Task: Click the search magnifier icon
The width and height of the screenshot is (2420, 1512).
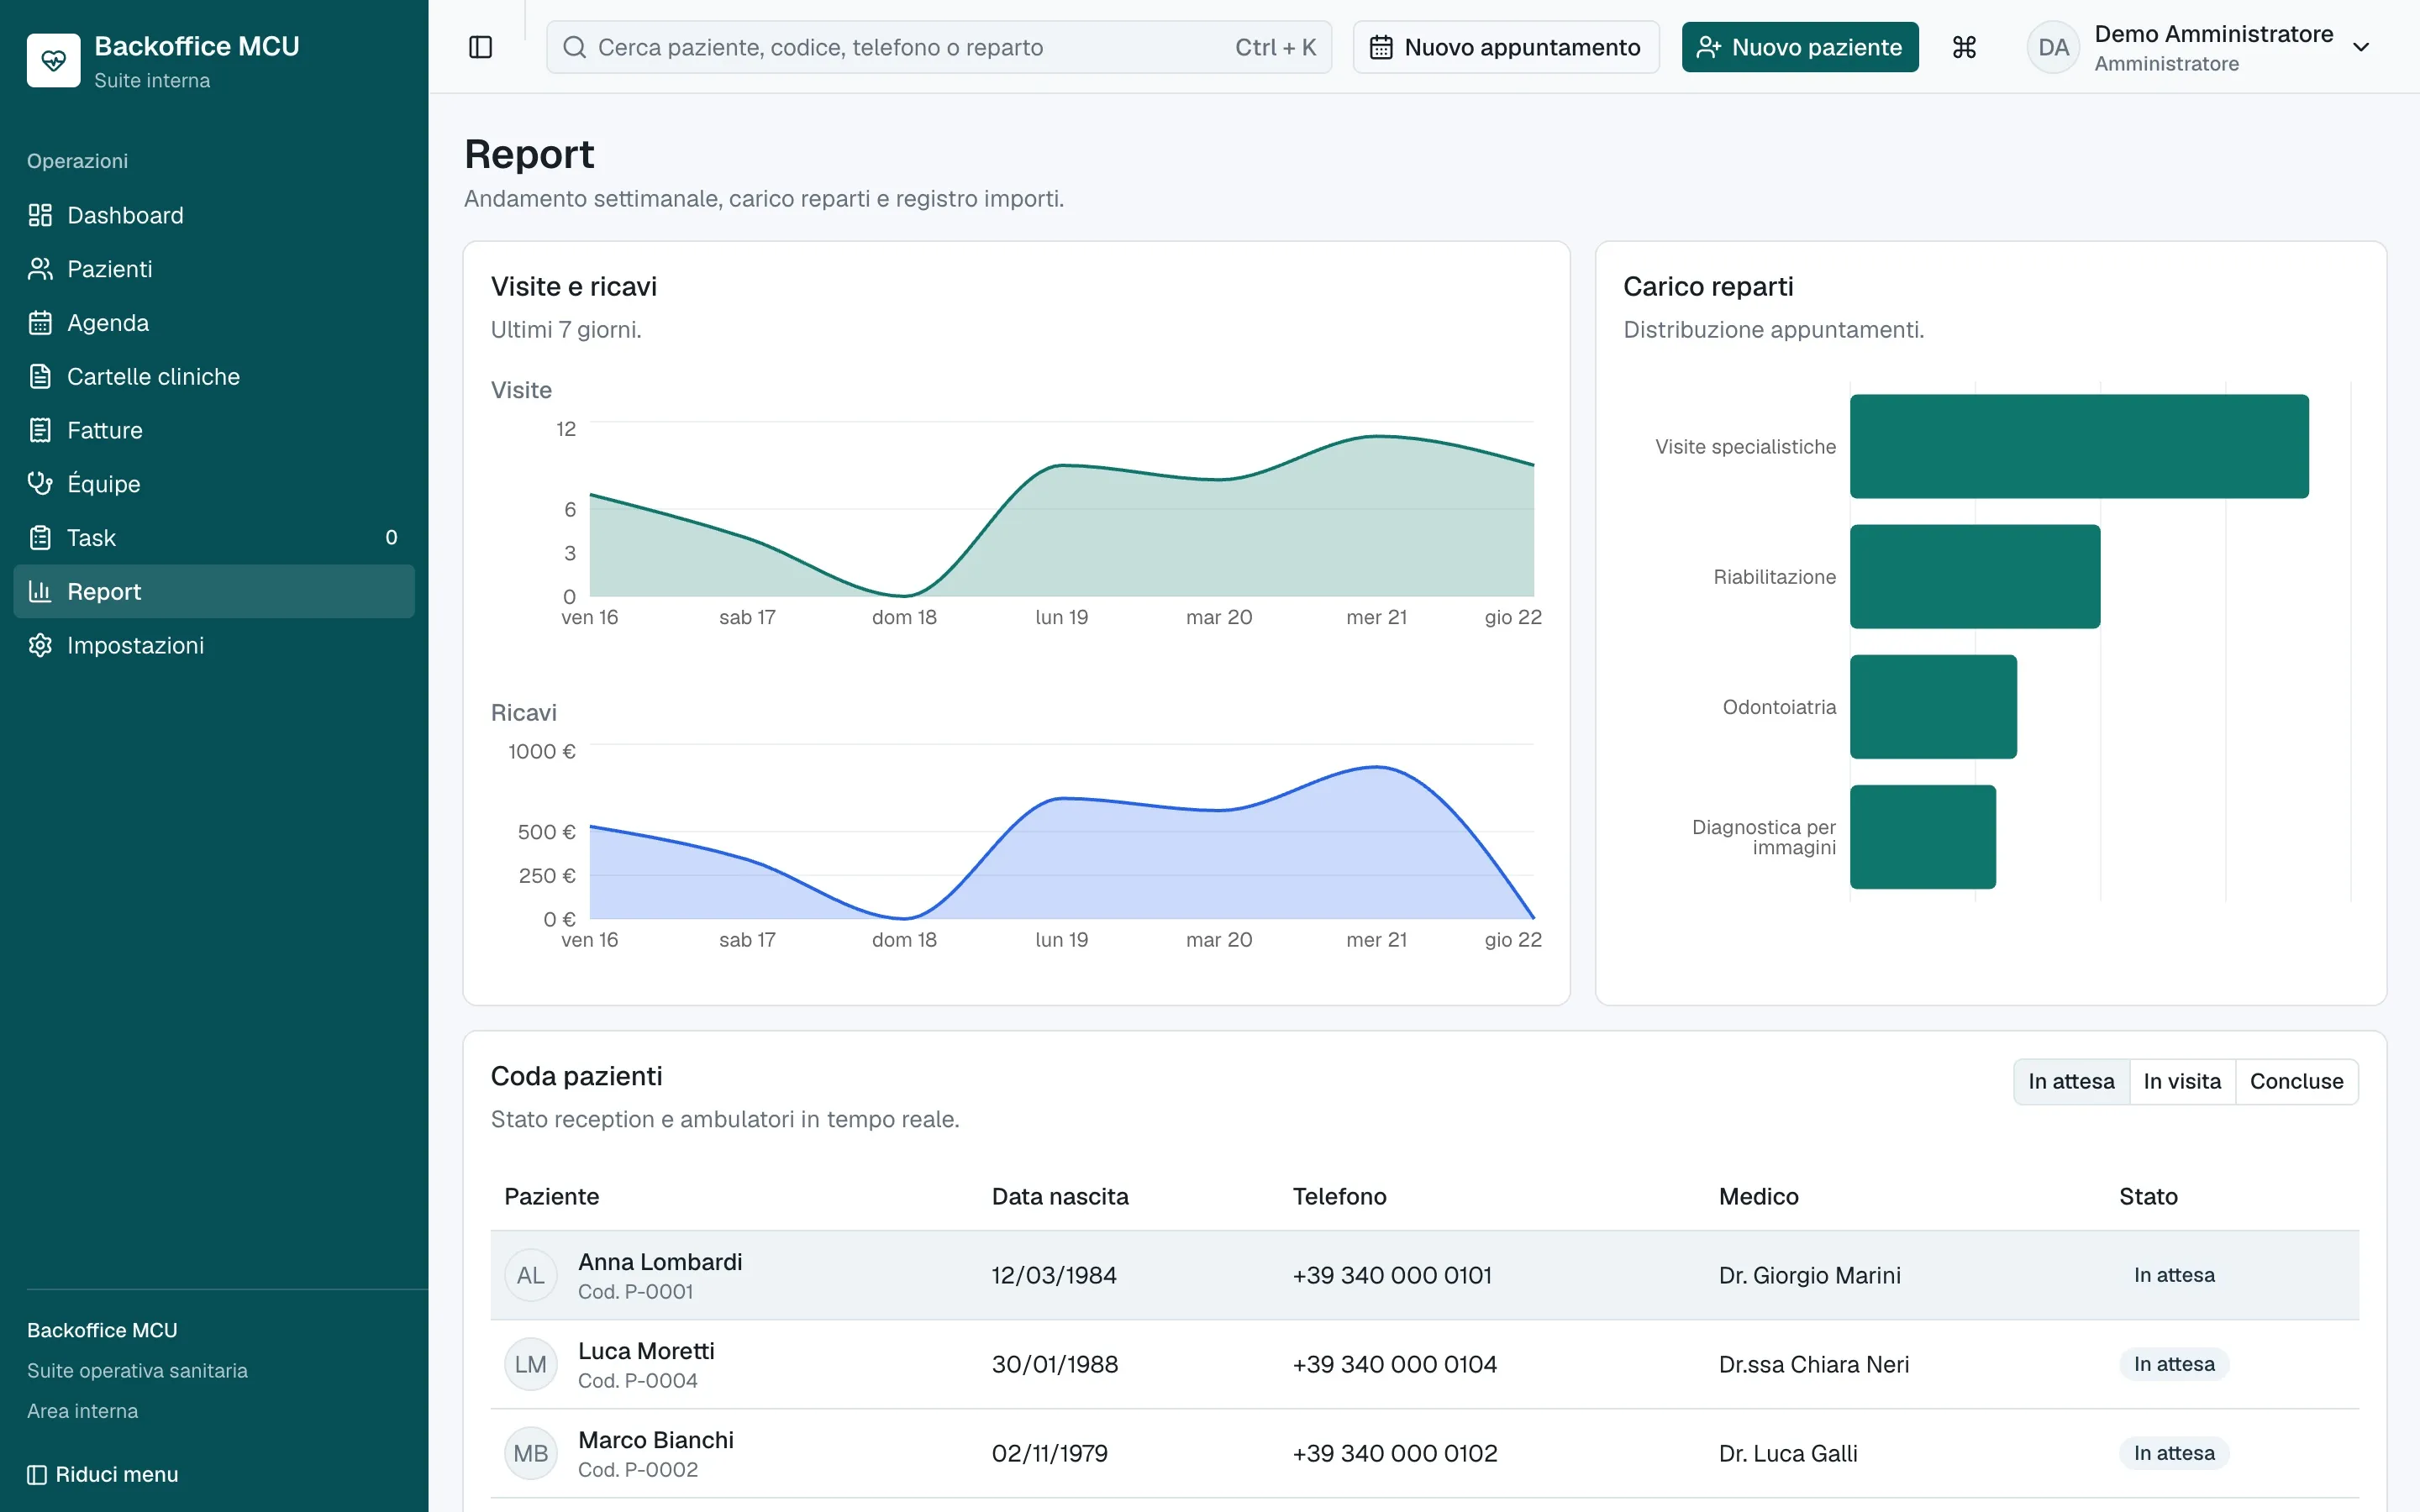Action: 574,47
